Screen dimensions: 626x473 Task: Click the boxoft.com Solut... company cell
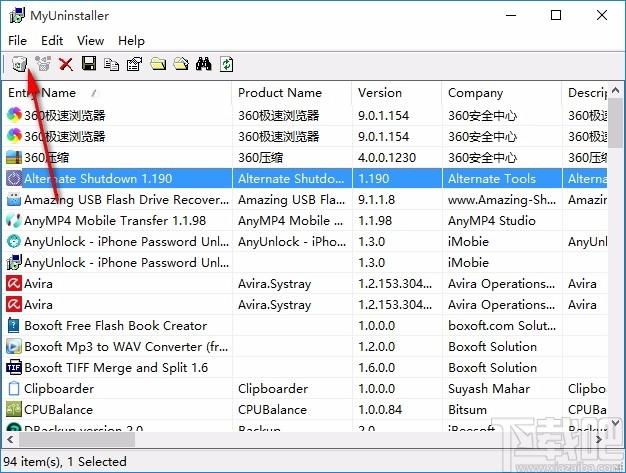pos(502,325)
